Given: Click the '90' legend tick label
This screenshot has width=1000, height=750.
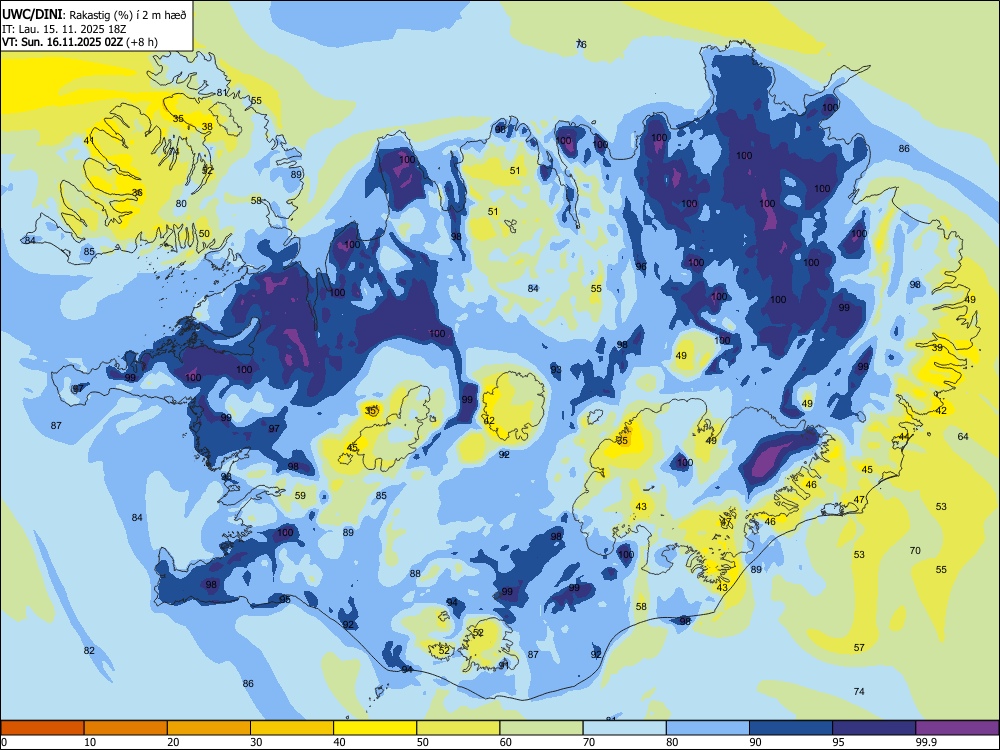Looking at the screenshot, I should (755, 742).
